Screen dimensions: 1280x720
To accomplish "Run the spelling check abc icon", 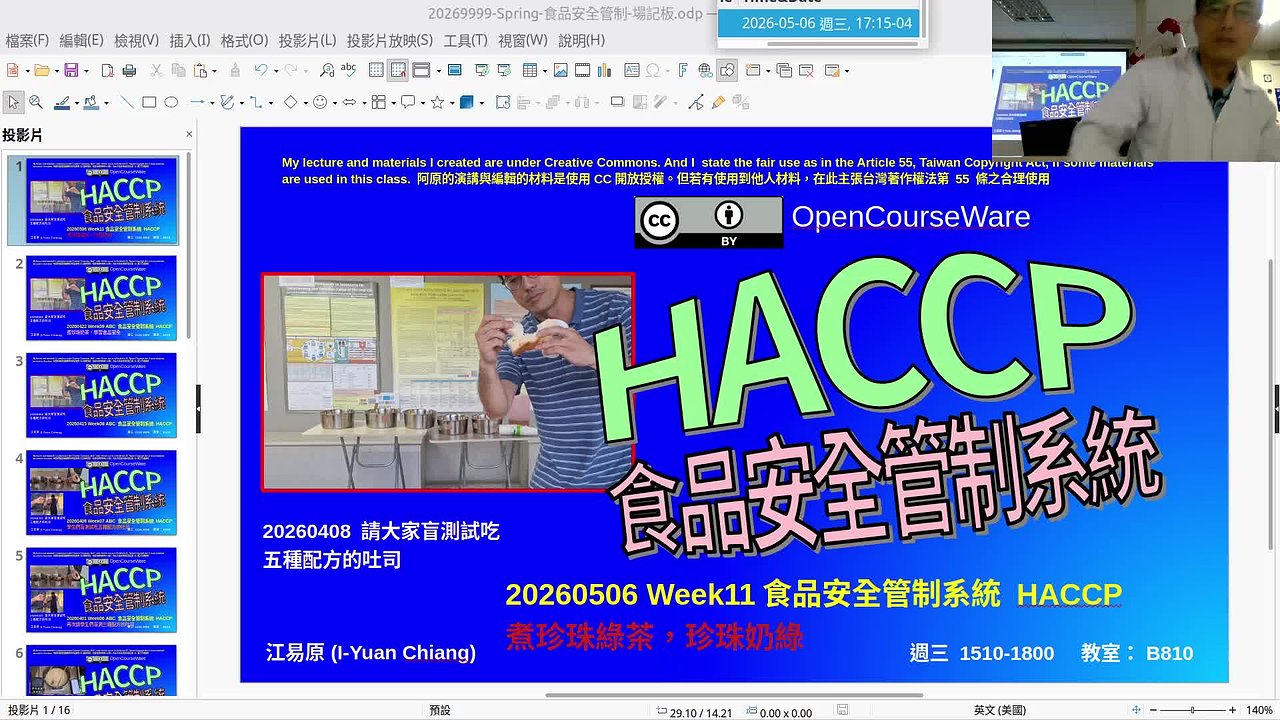I will [x=349, y=70].
